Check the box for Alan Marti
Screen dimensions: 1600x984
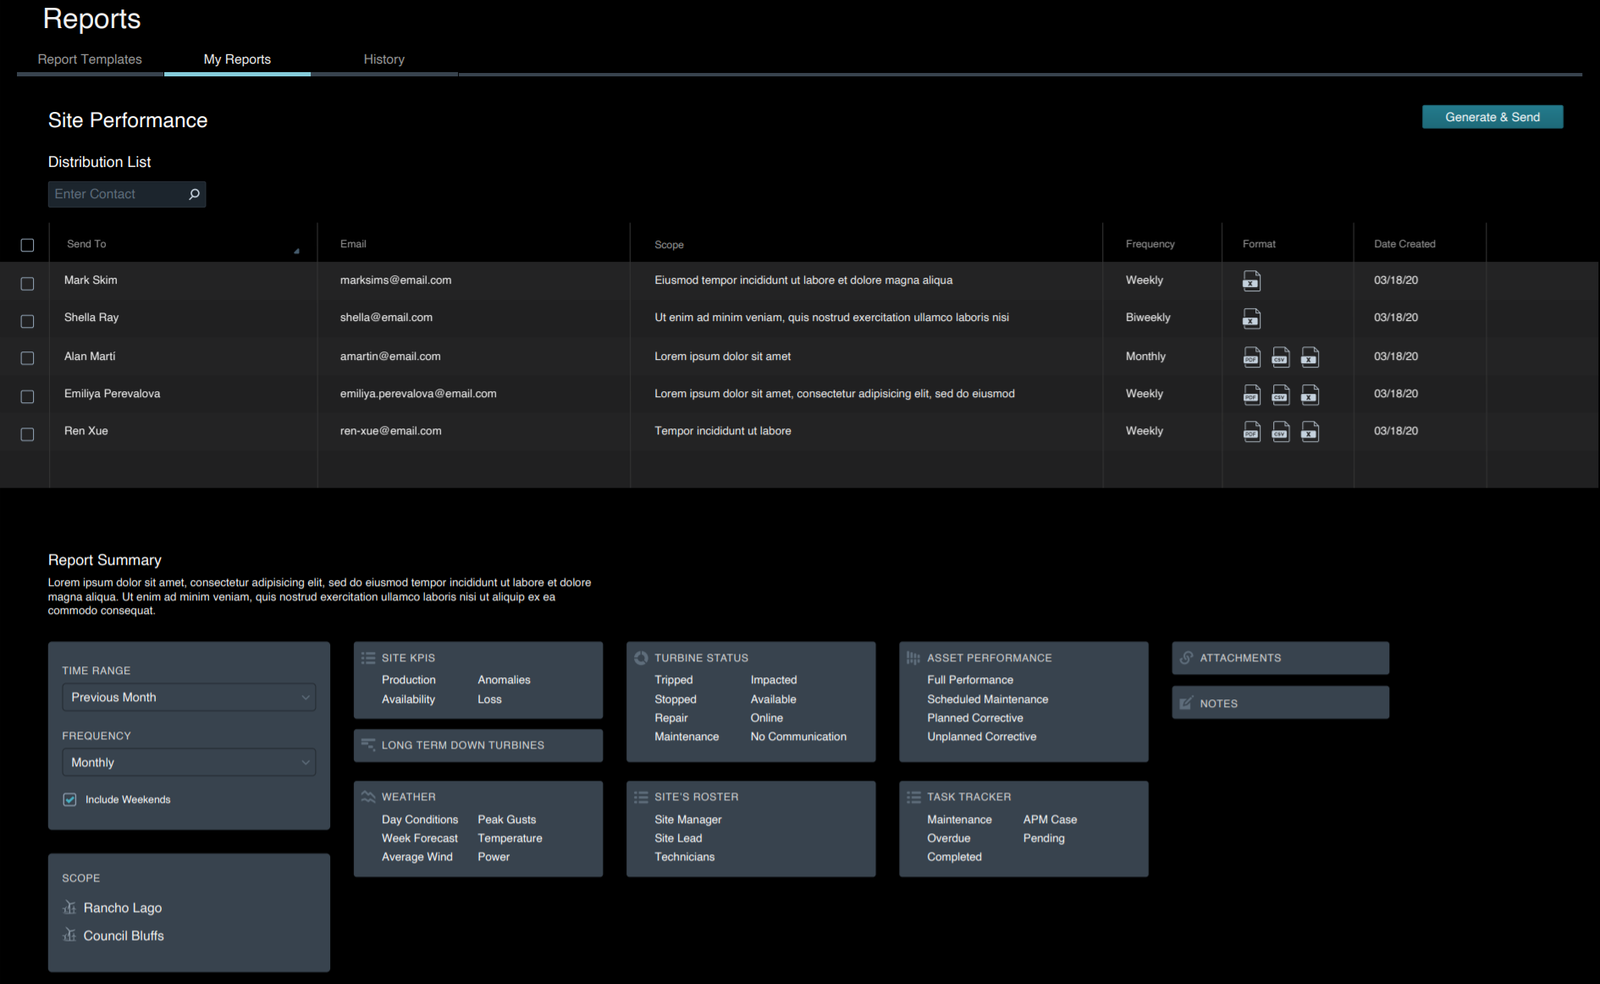click(x=27, y=358)
